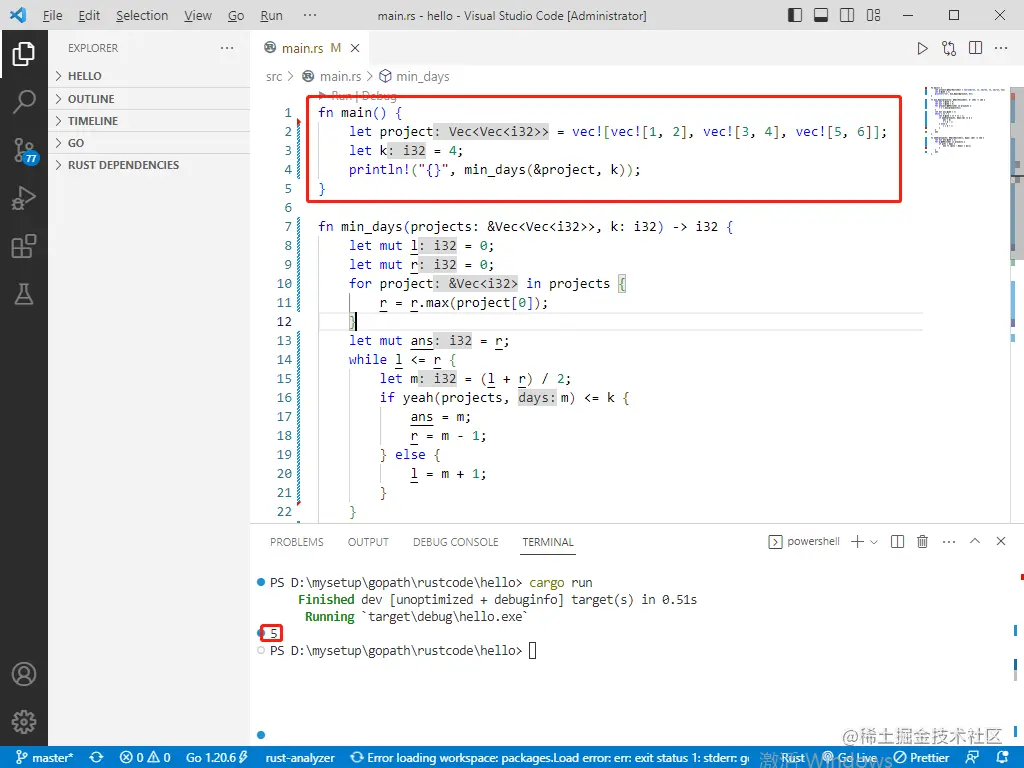This screenshot has width=1024, height=768.
Task: Expand the TIMELINE section
Action: point(150,121)
